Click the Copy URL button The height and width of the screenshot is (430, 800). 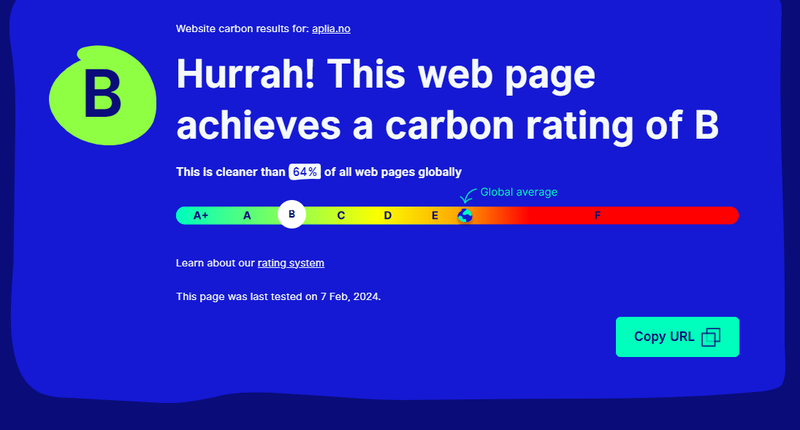click(677, 337)
